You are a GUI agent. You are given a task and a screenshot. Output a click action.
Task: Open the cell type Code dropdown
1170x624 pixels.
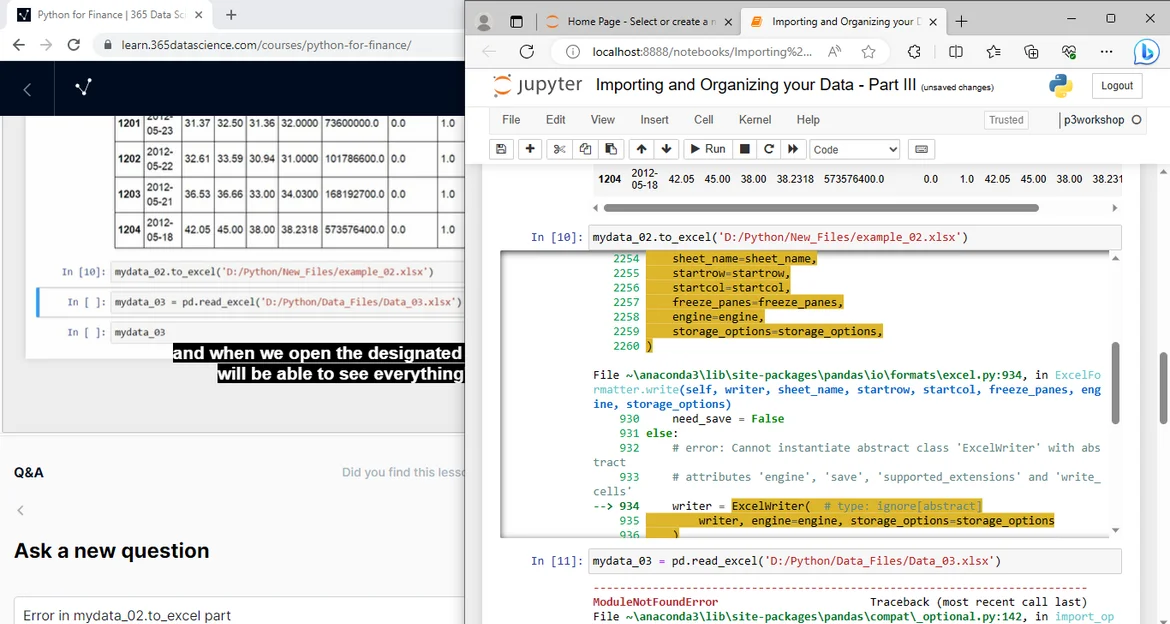point(854,149)
